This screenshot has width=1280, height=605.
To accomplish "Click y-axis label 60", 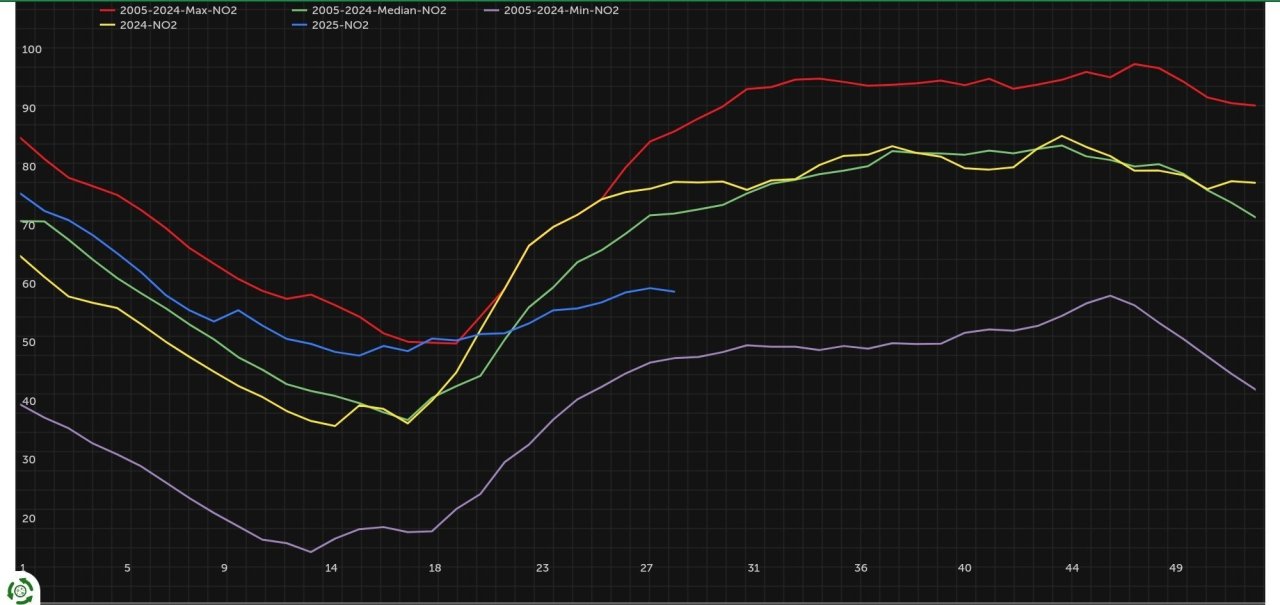I will click(x=28, y=284).
